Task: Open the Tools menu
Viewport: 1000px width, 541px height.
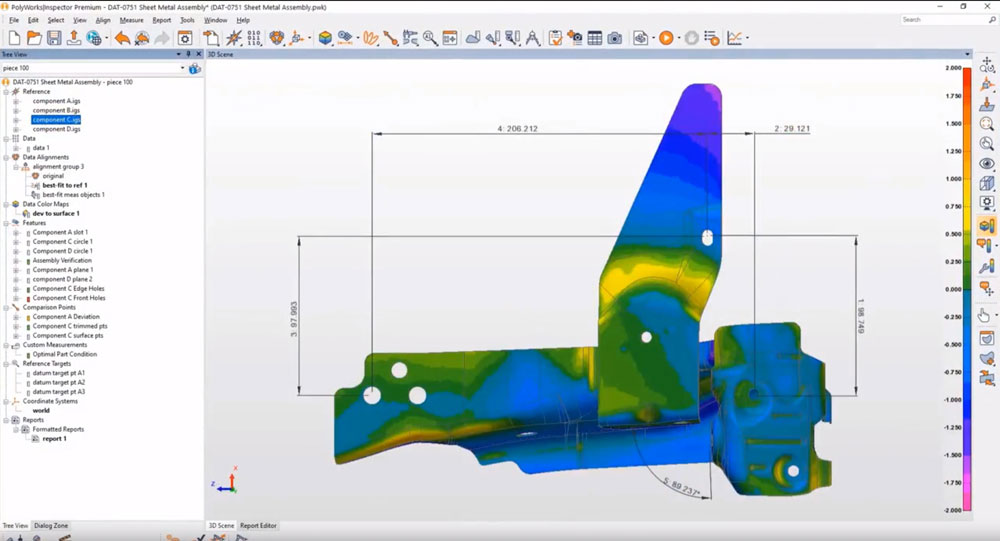Action: [188, 20]
